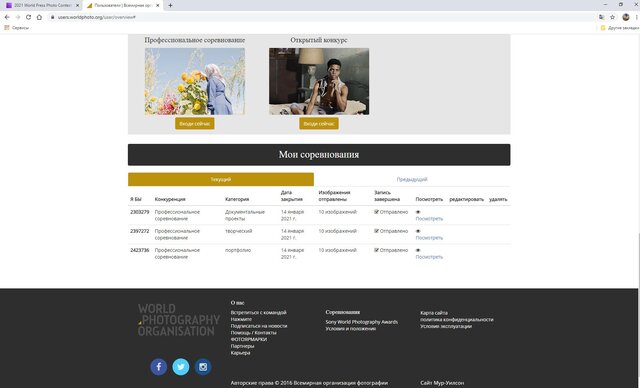Screen dimensions: 640x388
Task: Open Chrome profile avatar
Action: pyautogui.click(x=626, y=17)
